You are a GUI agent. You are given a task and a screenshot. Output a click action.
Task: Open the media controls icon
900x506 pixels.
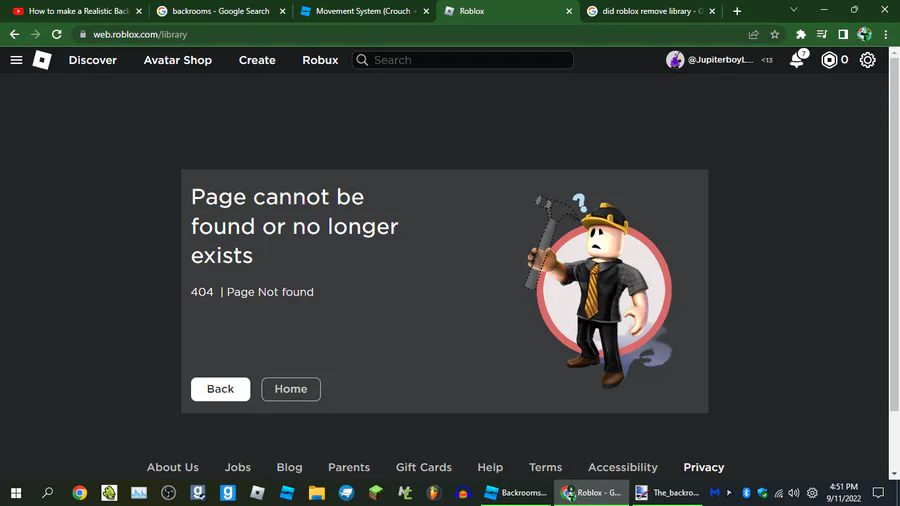(x=822, y=34)
